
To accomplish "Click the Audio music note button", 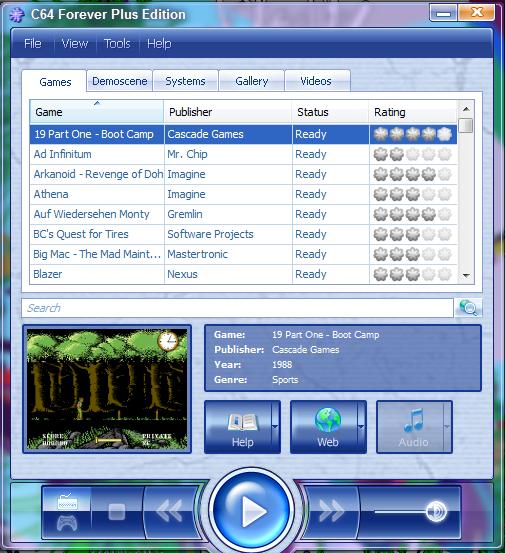I will [410, 427].
